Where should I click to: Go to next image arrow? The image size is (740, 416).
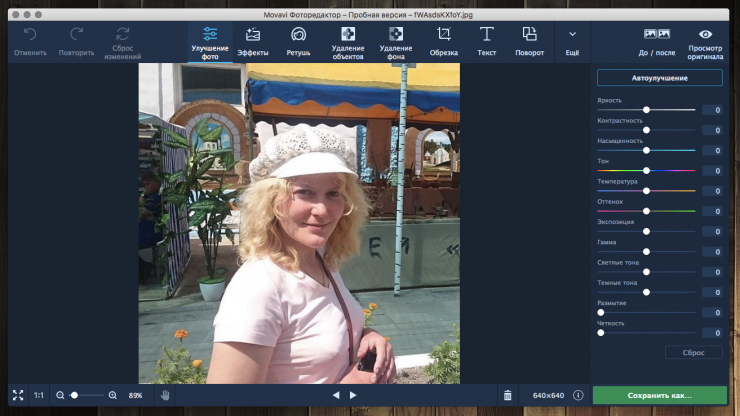pyautogui.click(x=353, y=396)
